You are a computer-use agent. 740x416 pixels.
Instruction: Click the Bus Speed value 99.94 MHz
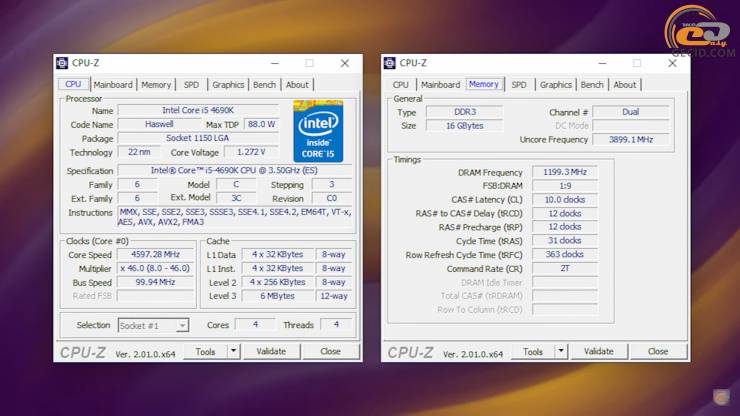[x=155, y=282]
